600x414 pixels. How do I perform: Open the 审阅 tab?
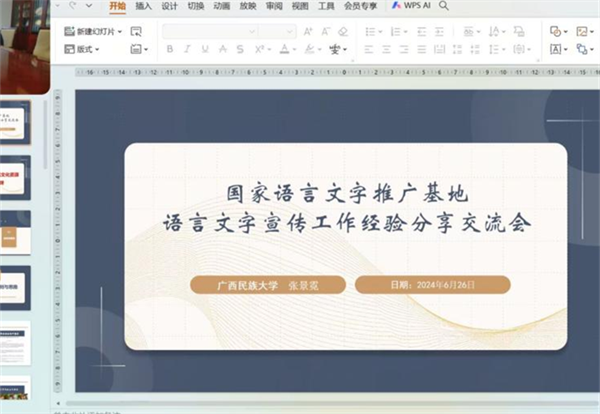click(x=274, y=6)
